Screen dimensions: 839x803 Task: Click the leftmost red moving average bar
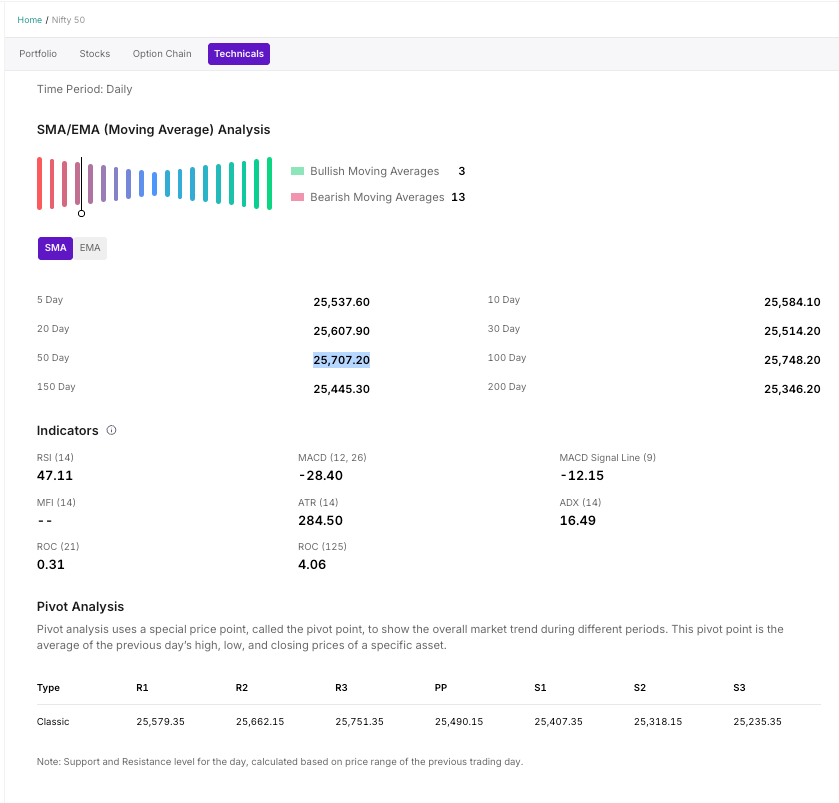point(40,183)
